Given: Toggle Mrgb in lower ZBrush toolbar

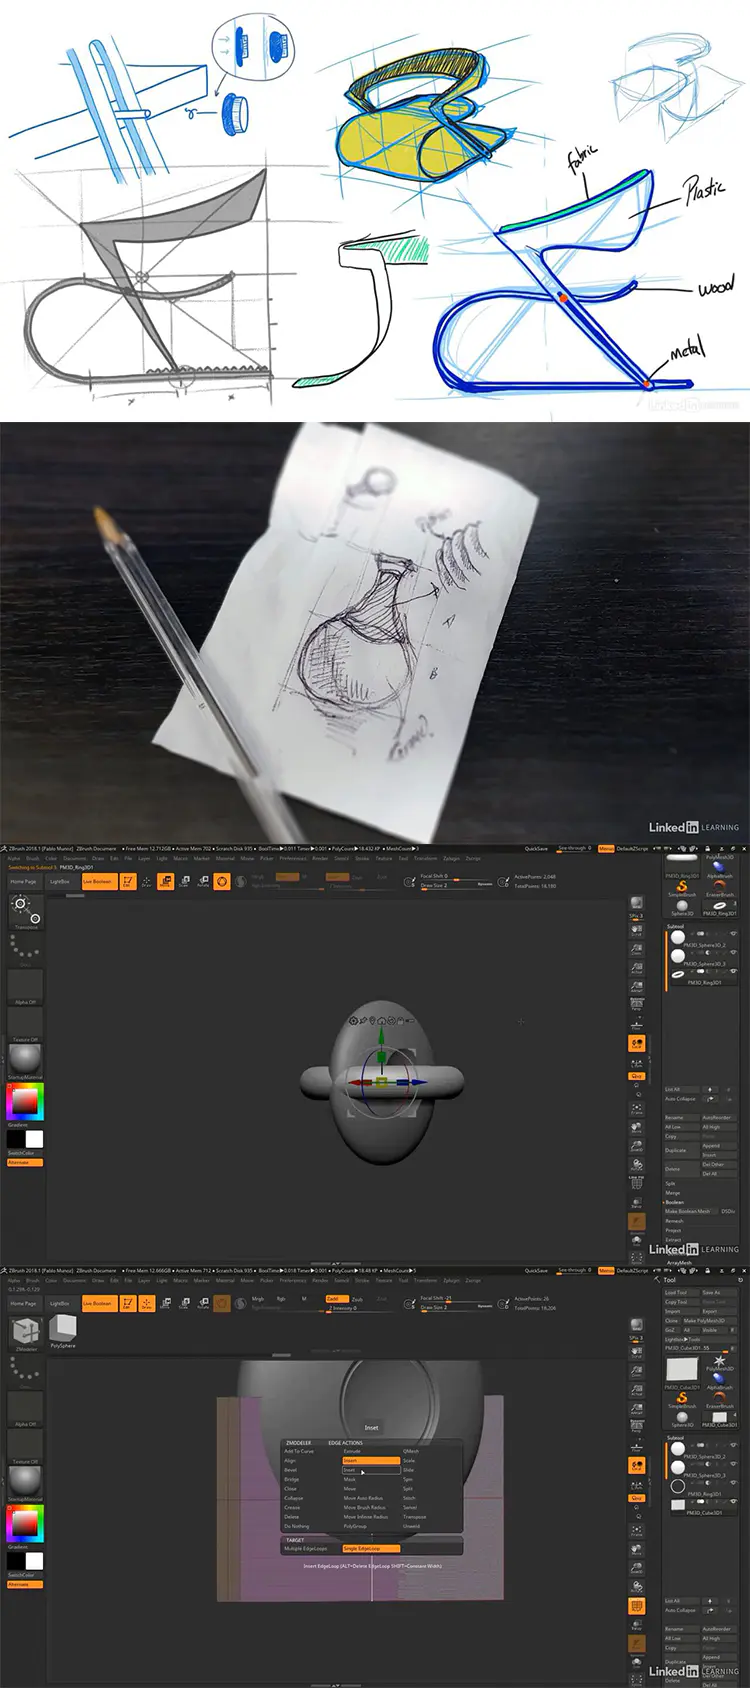Looking at the screenshot, I should (x=258, y=1298).
